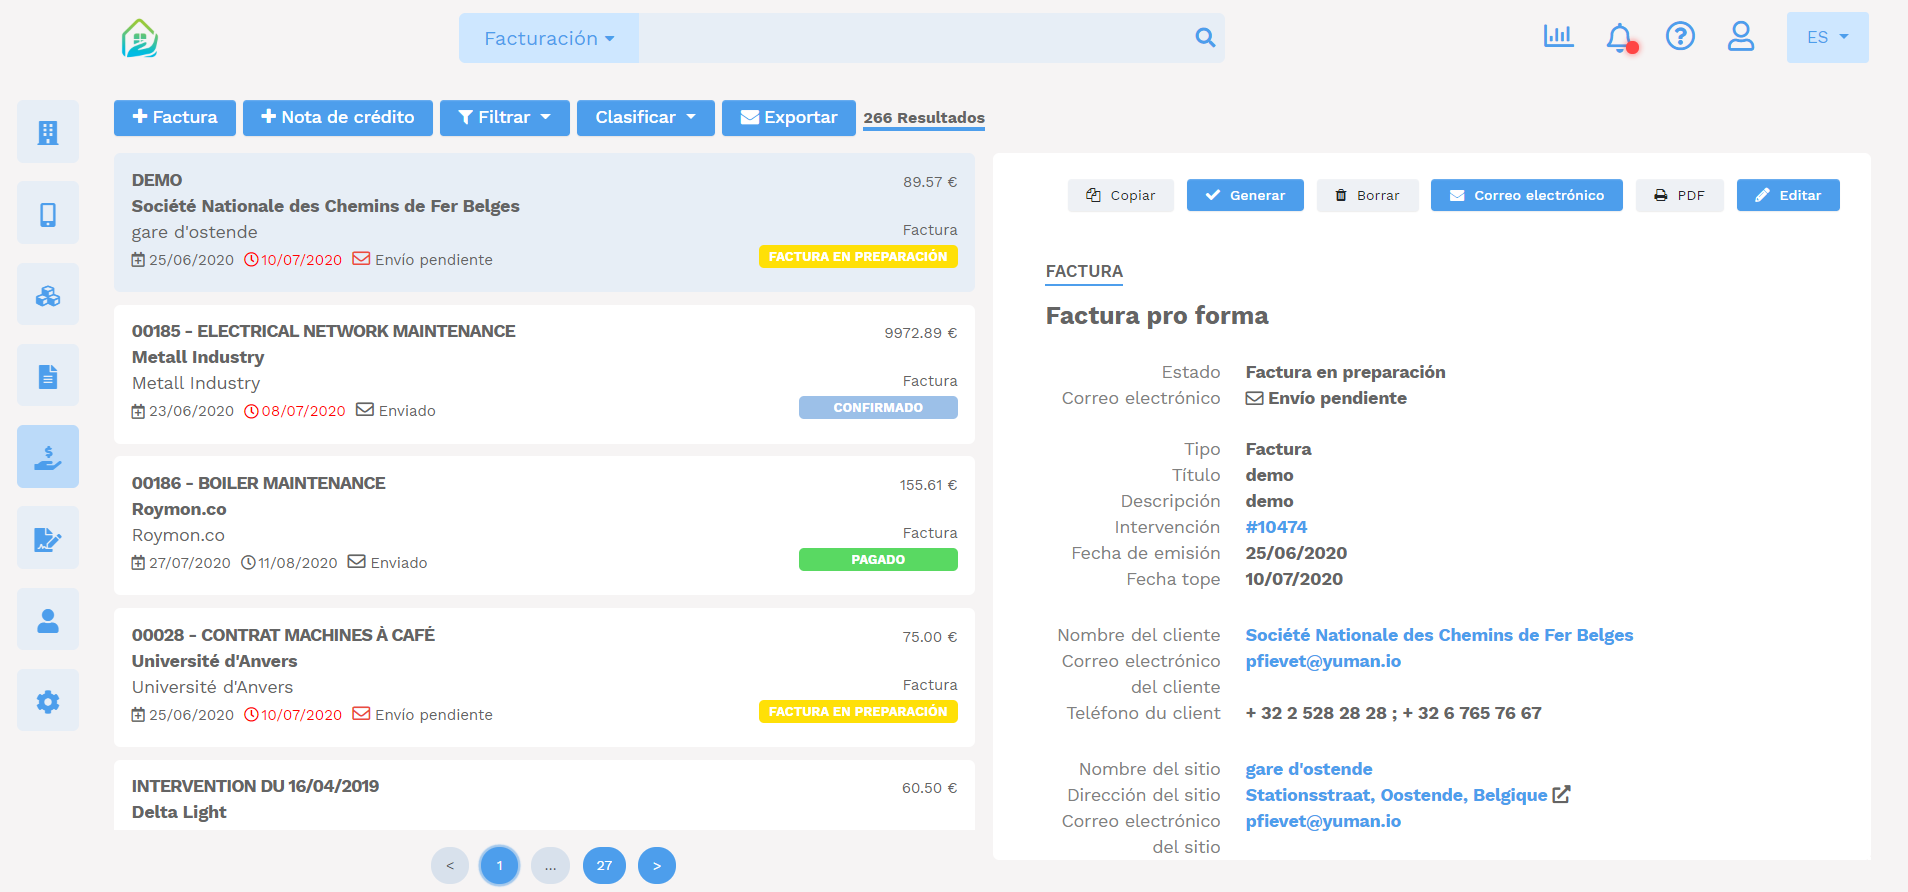Delete invoice with Borrar button

click(1367, 195)
